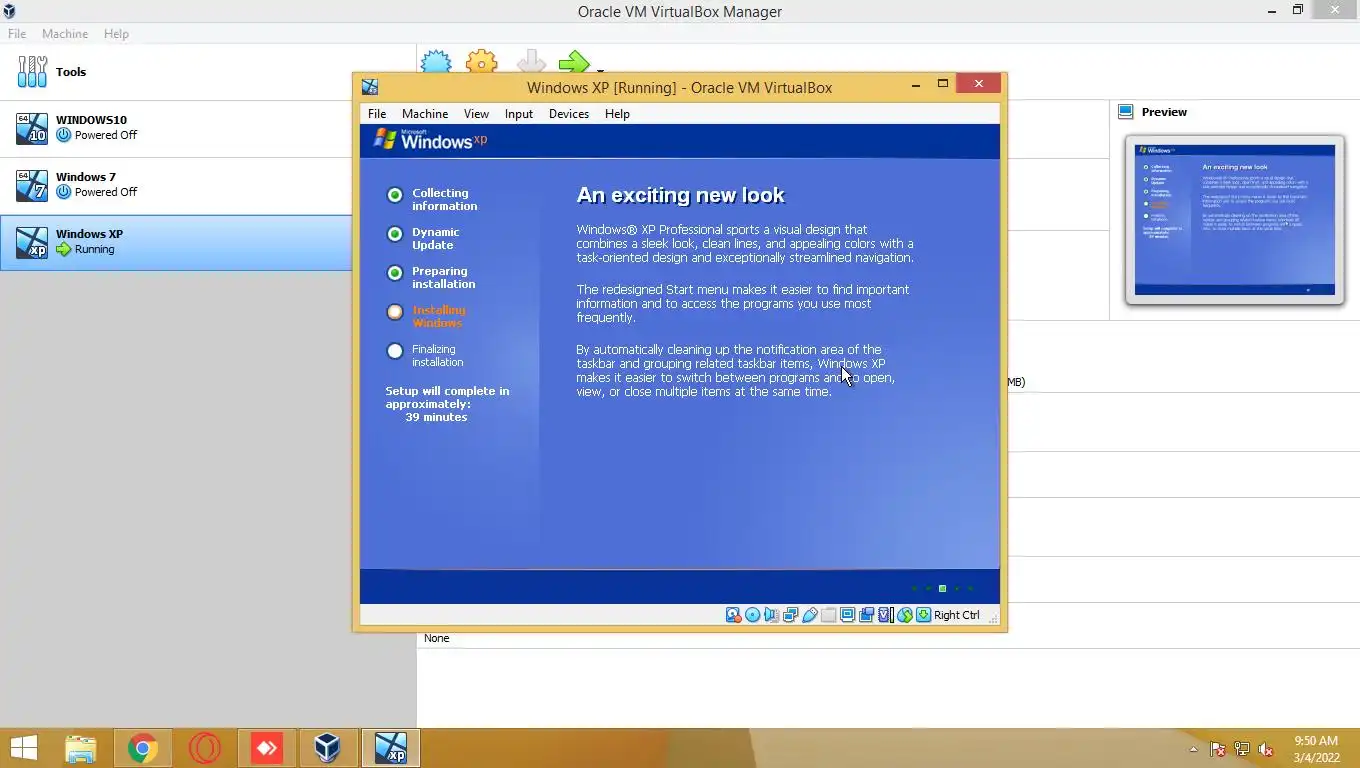Viewport: 1360px width, 768px height.
Task: Open Help menu in Windows XP VM window
Action: tap(617, 114)
